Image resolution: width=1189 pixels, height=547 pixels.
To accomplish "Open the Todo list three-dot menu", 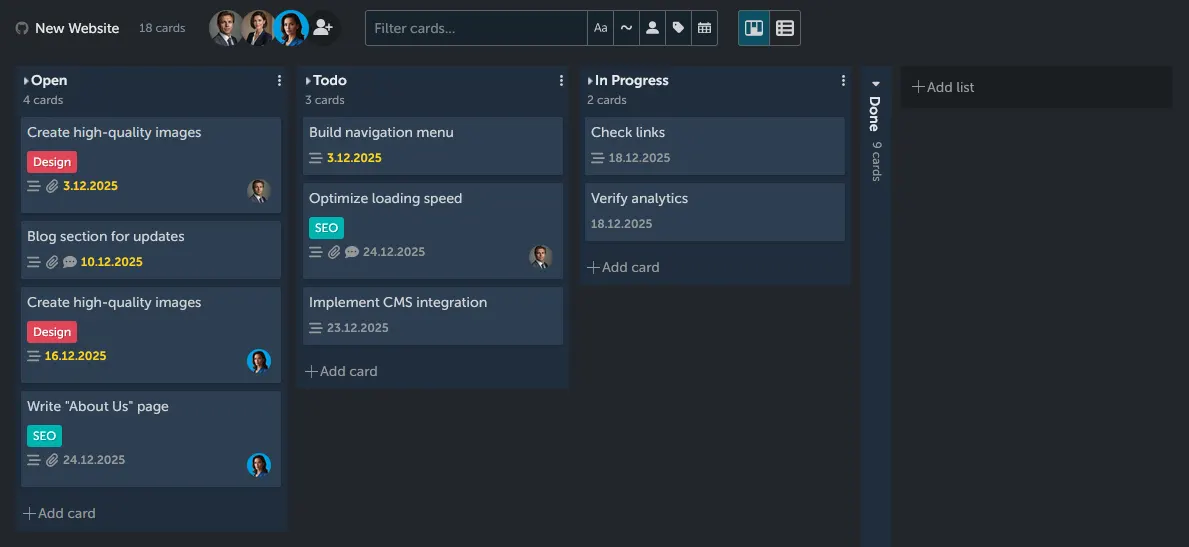I will pyautogui.click(x=561, y=81).
